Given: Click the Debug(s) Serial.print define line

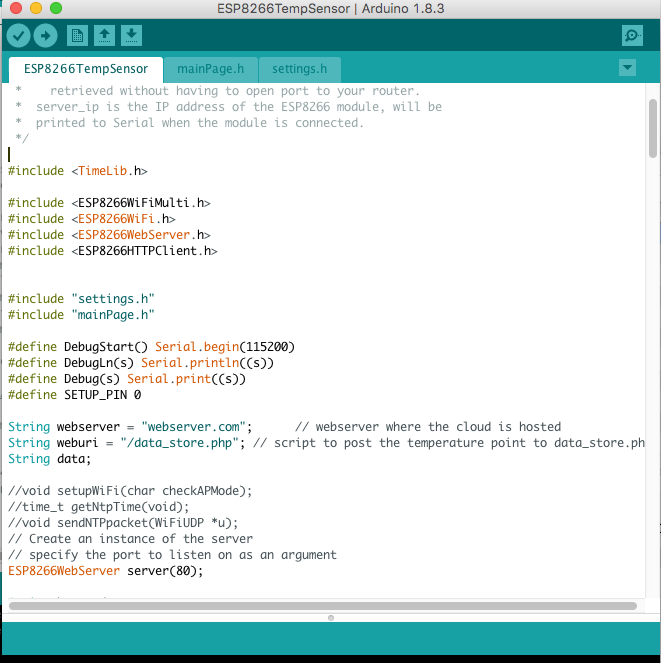Looking at the screenshot, I should tap(127, 379).
